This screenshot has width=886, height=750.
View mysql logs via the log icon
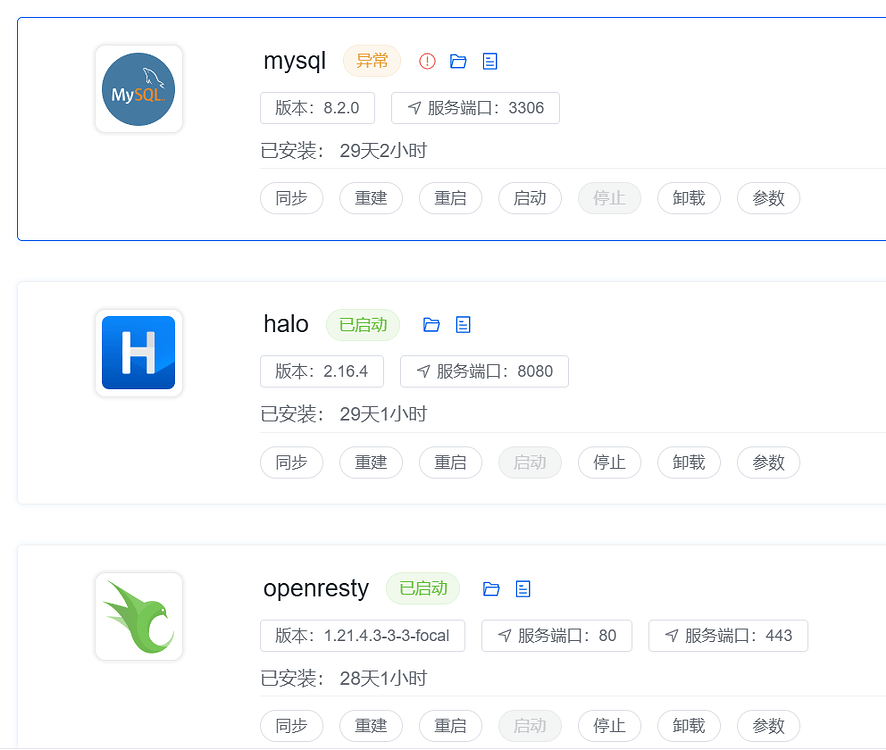[x=489, y=60]
